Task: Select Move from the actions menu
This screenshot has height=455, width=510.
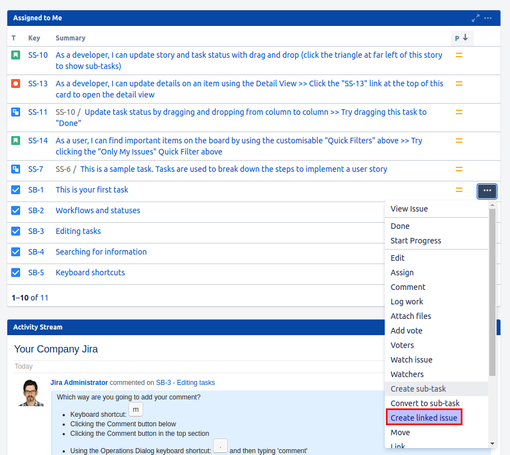Action: [400, 432]
